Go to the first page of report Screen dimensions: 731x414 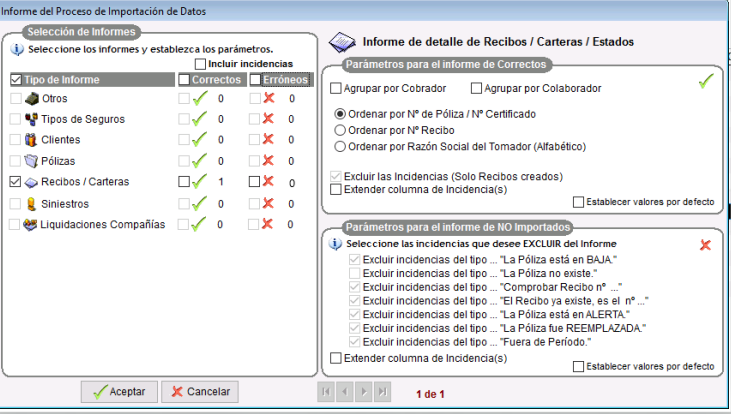[x=326, y=392]
